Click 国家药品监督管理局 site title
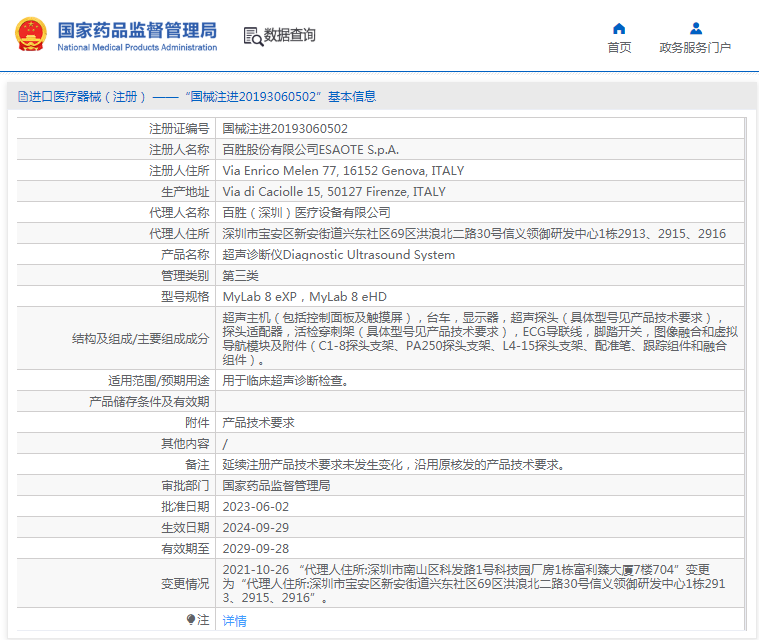The height and width of the screenshot is (640, 759). (x=137, y=30)
